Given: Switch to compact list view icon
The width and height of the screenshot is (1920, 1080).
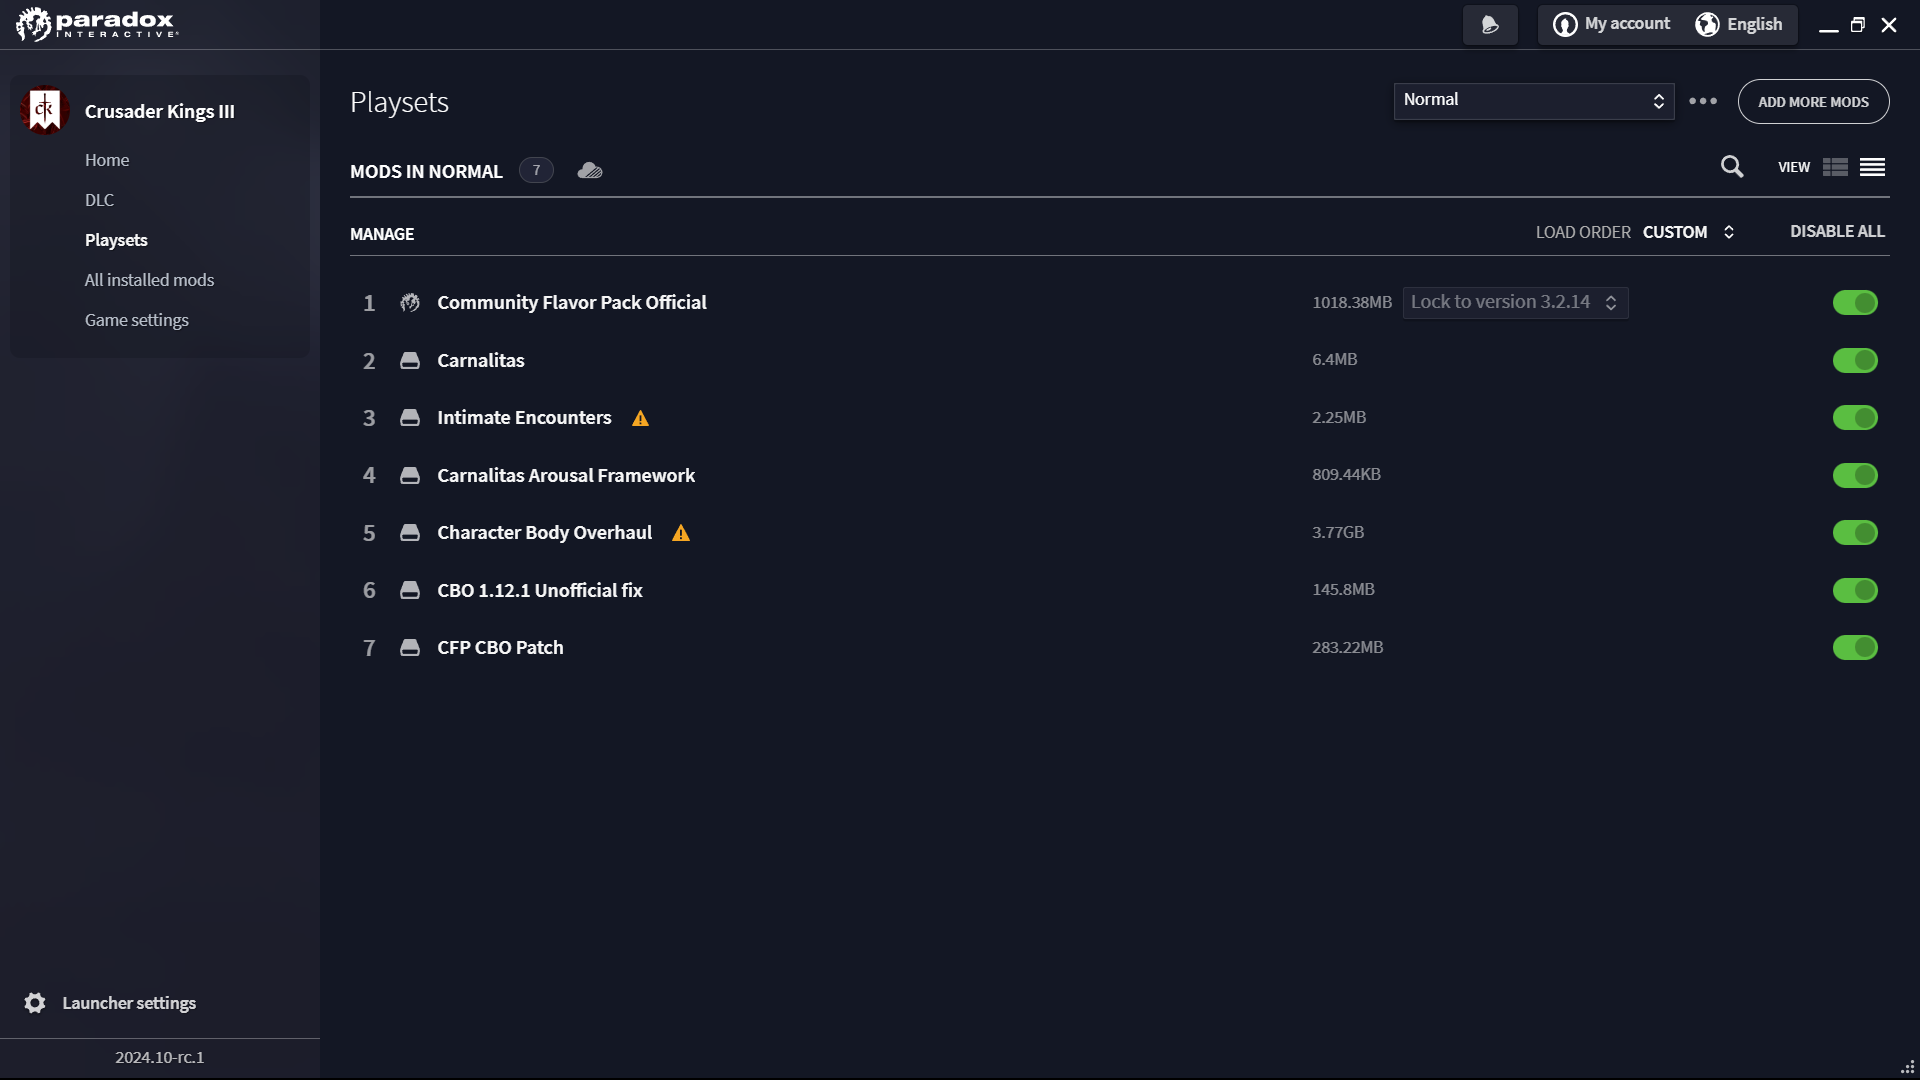Looking at the screenshot, I should click(x=1872, y=167).
